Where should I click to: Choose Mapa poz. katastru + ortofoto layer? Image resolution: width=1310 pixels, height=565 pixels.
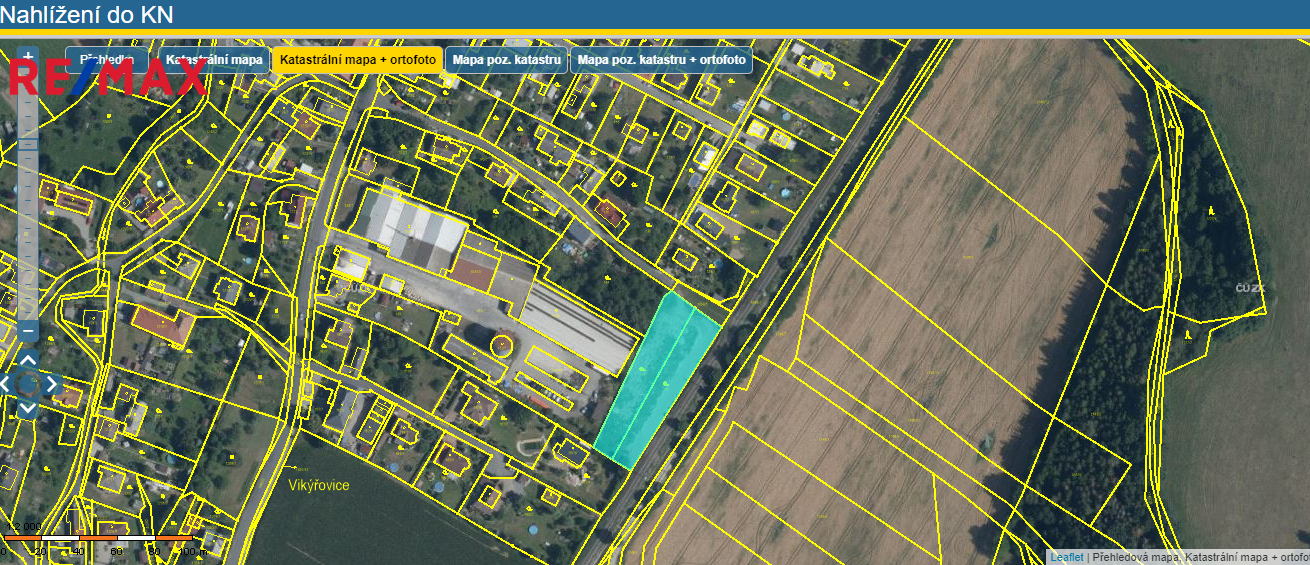[662, 60]
